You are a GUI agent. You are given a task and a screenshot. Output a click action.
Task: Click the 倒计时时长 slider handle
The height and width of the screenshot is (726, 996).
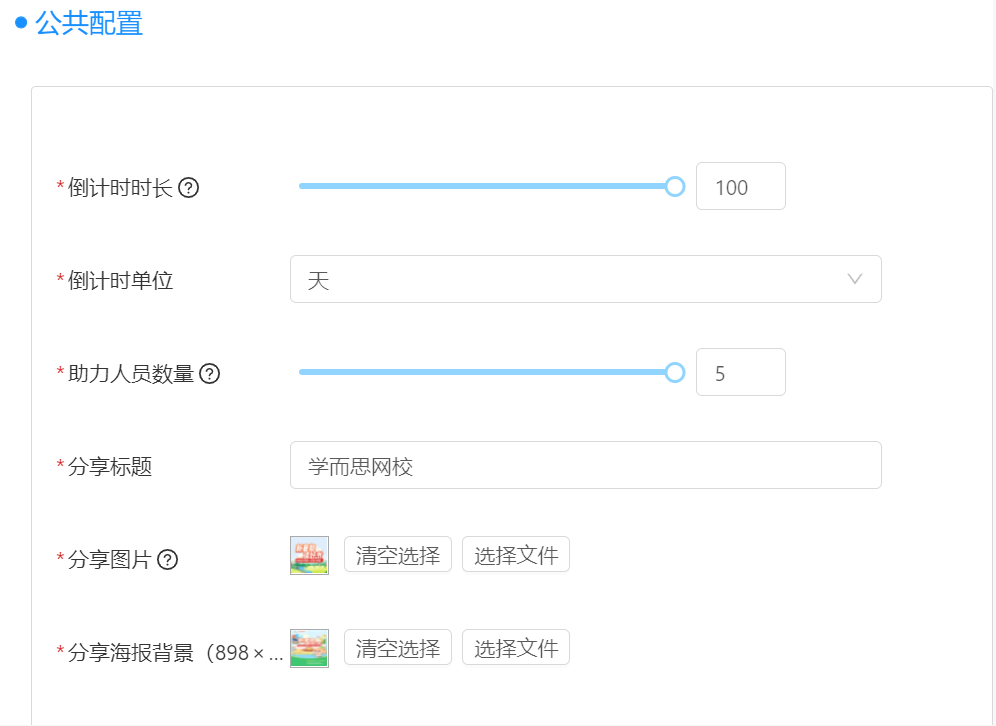(675, 186)
